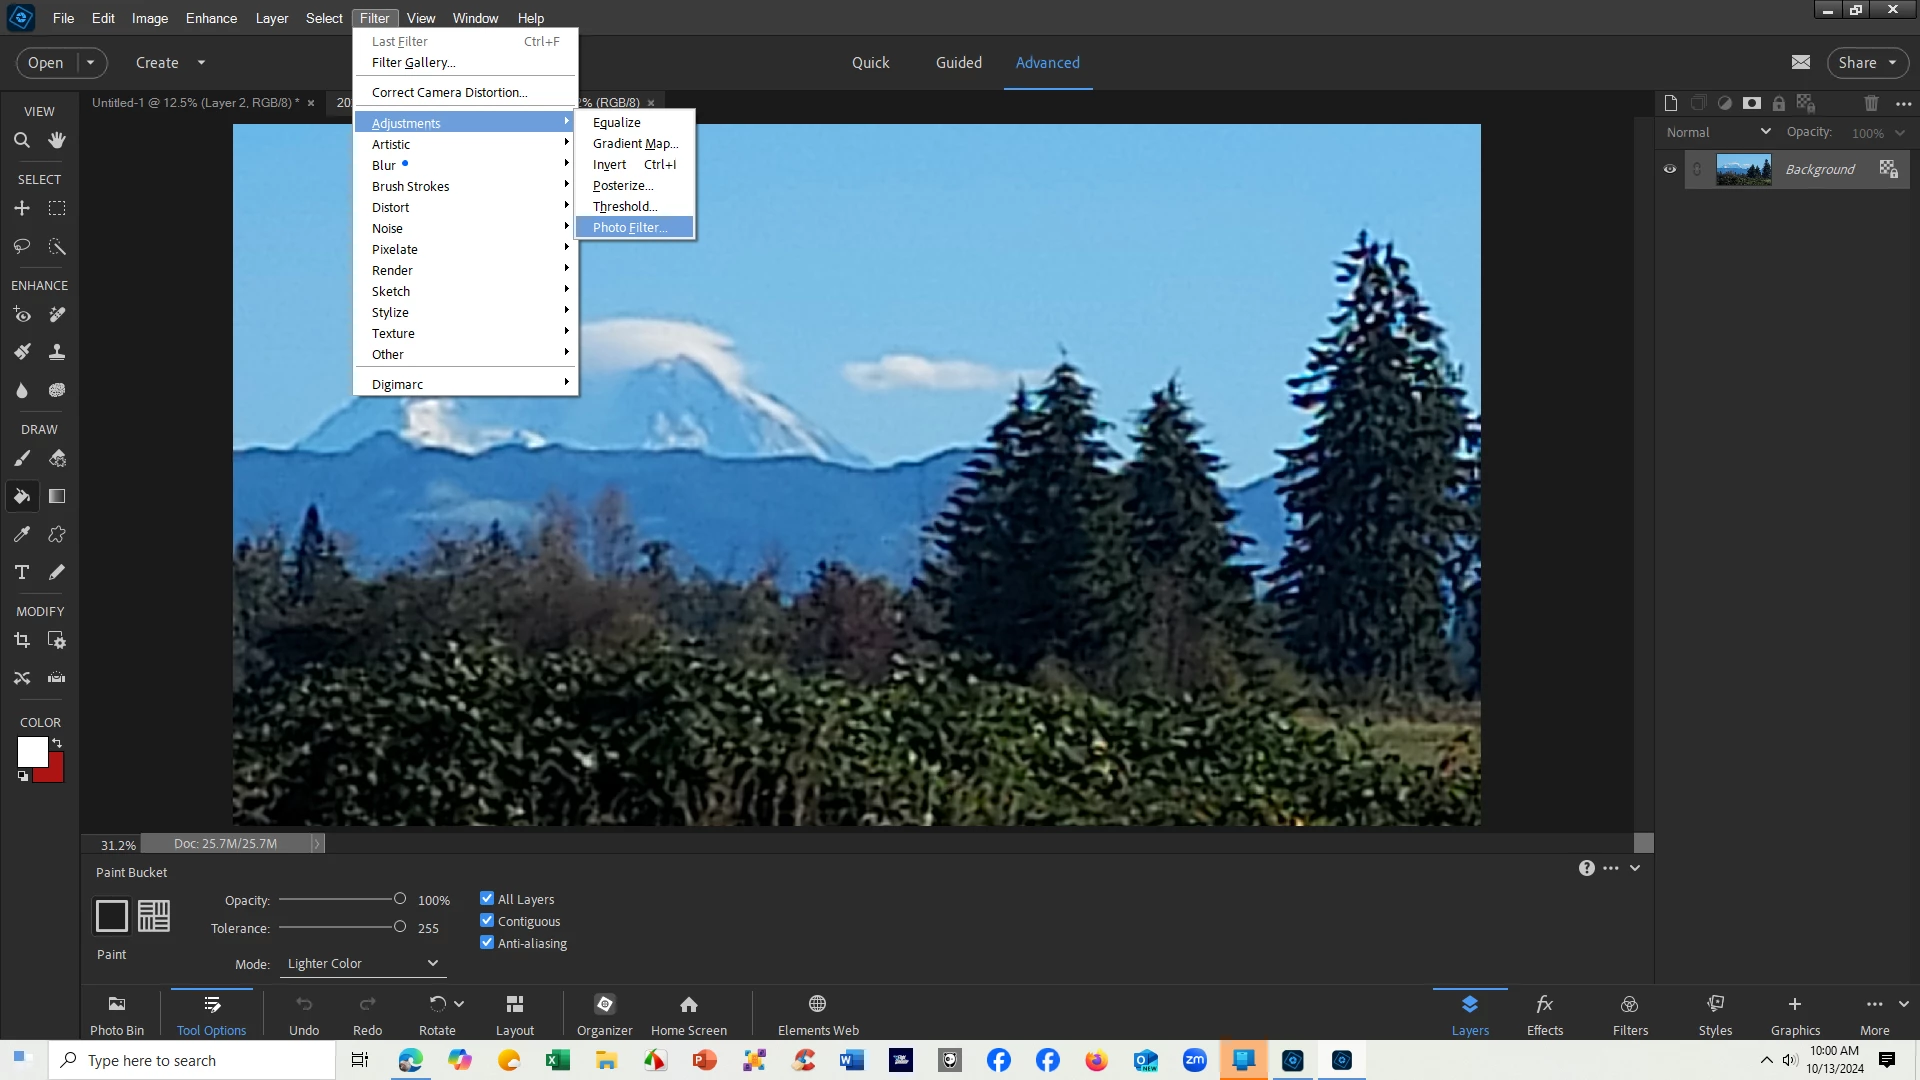Open the Home Screen
Viewport: 1920px width, 1080px height.
688,1013
